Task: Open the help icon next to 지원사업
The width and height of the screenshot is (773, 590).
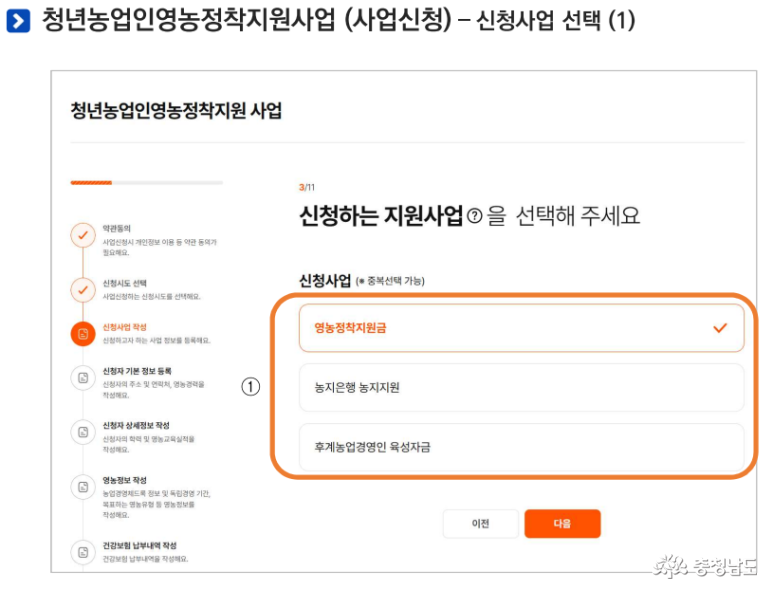Action: (474, 216)
